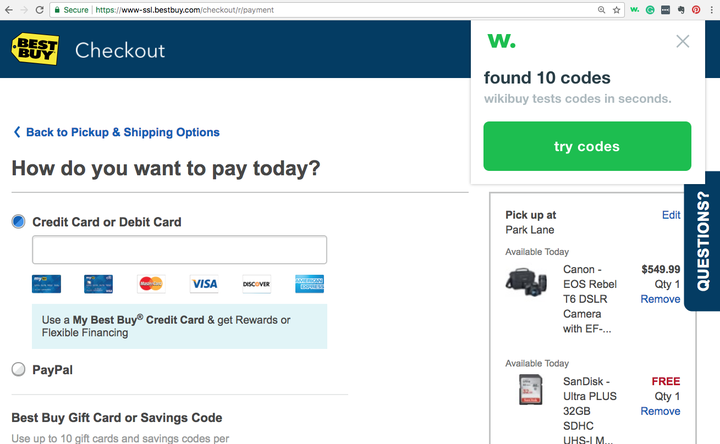The height and width of the screenshot is (444, 720).
Task: Click the Pinterest extension icon
Action: click(x=696, y=9)
